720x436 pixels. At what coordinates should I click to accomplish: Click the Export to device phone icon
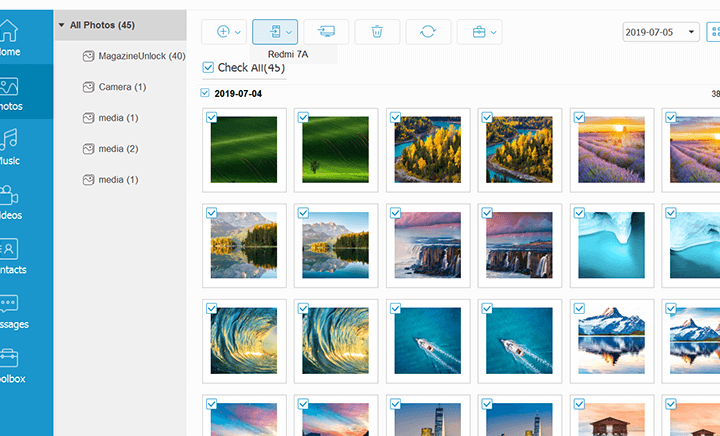point(275,32)
